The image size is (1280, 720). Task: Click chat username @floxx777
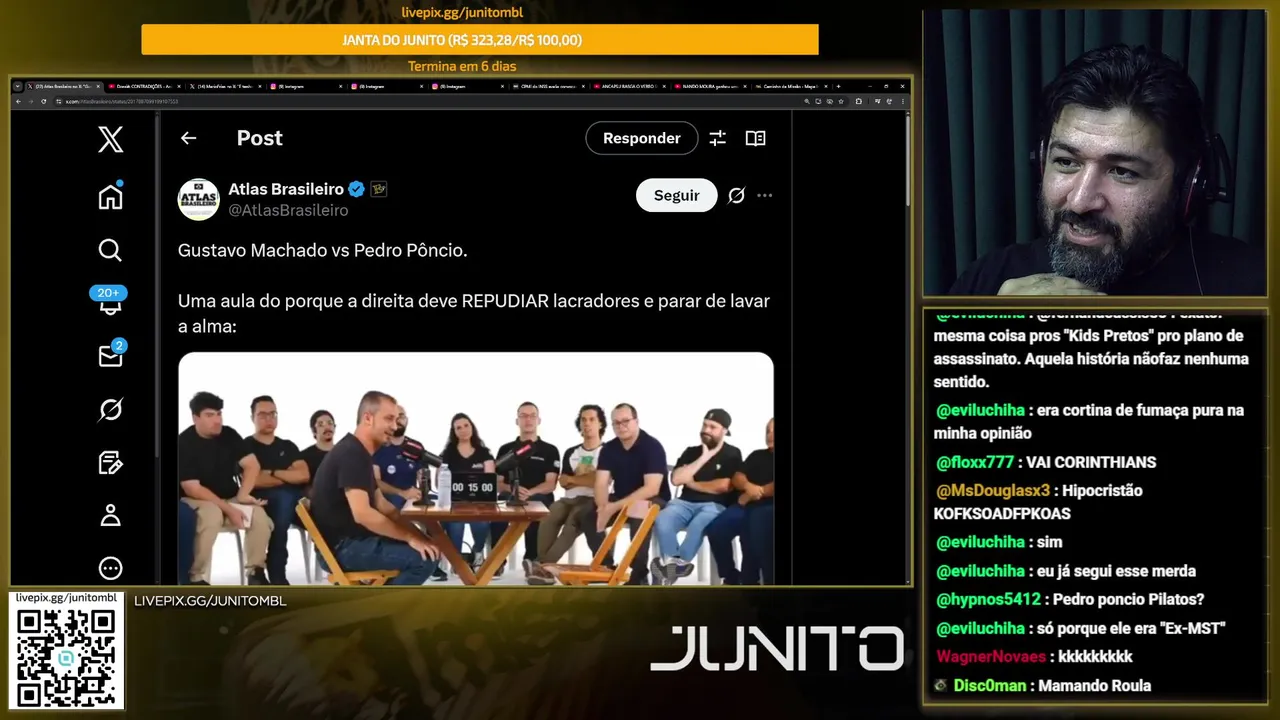tap(975, 462)
